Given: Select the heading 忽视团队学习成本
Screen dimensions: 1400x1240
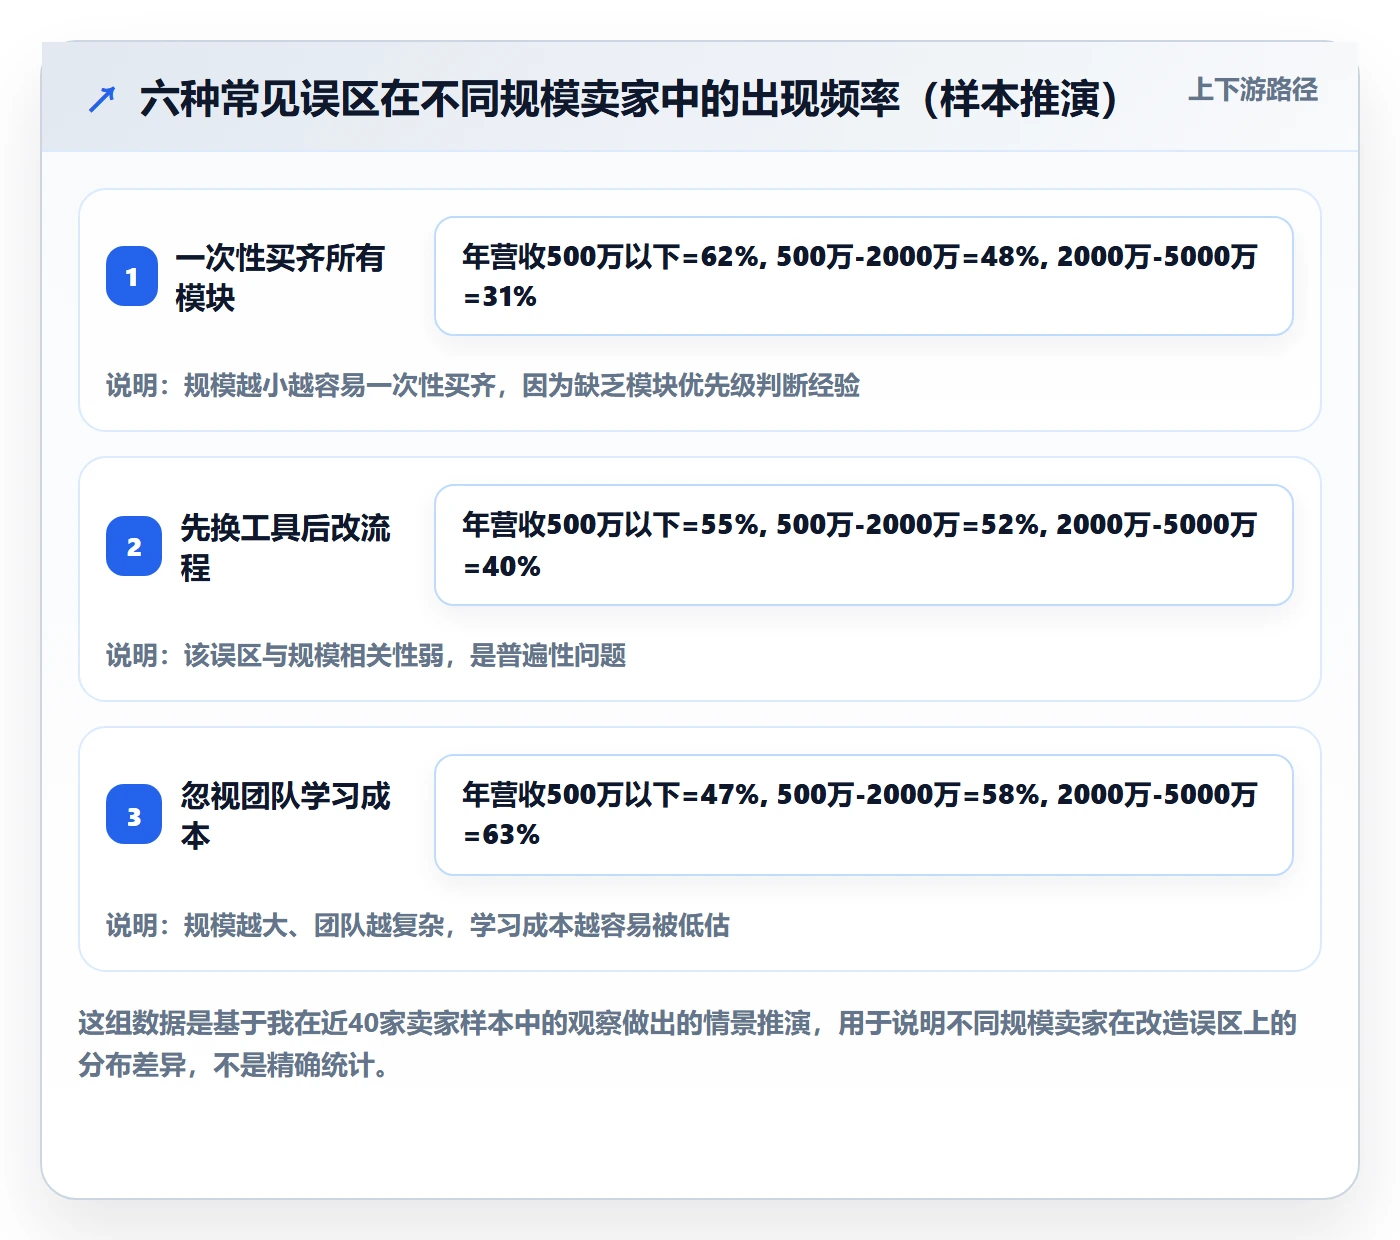Looking at the screenshot, I should tap(285, 815).
